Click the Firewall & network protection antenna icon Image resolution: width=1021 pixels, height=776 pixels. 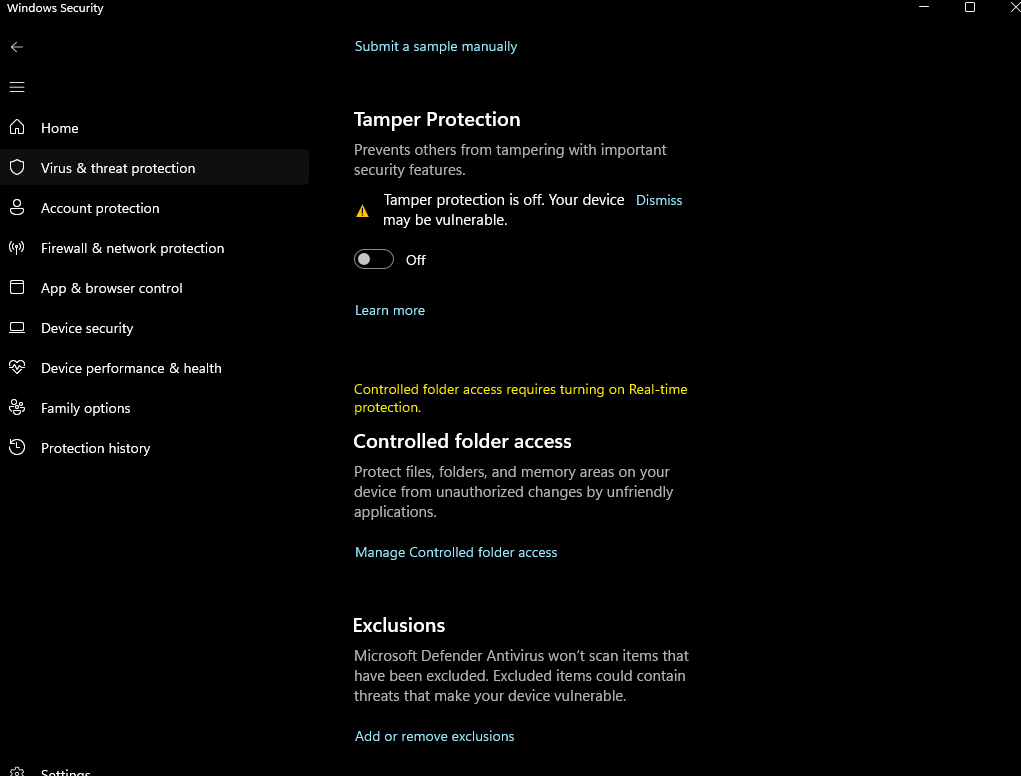coord(17,248)
